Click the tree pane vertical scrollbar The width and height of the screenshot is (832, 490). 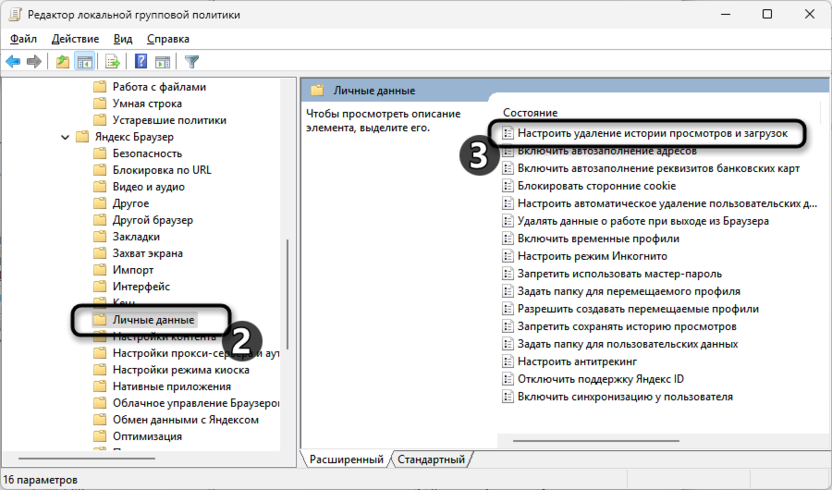[288, 295]
